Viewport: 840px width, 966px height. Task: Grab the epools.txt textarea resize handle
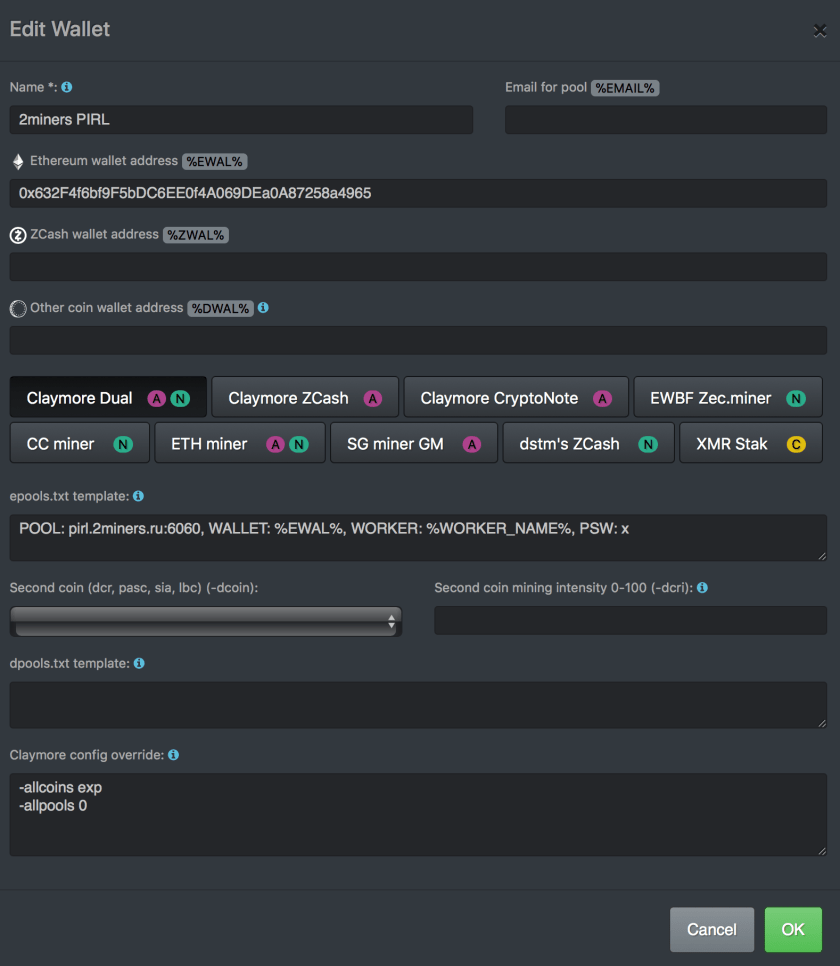(x=822, y=556)
